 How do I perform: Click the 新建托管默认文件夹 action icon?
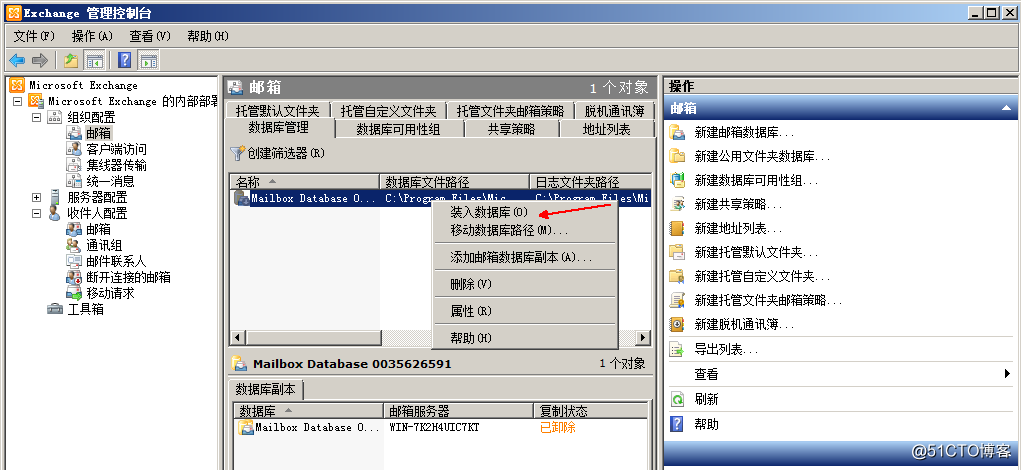678,252
